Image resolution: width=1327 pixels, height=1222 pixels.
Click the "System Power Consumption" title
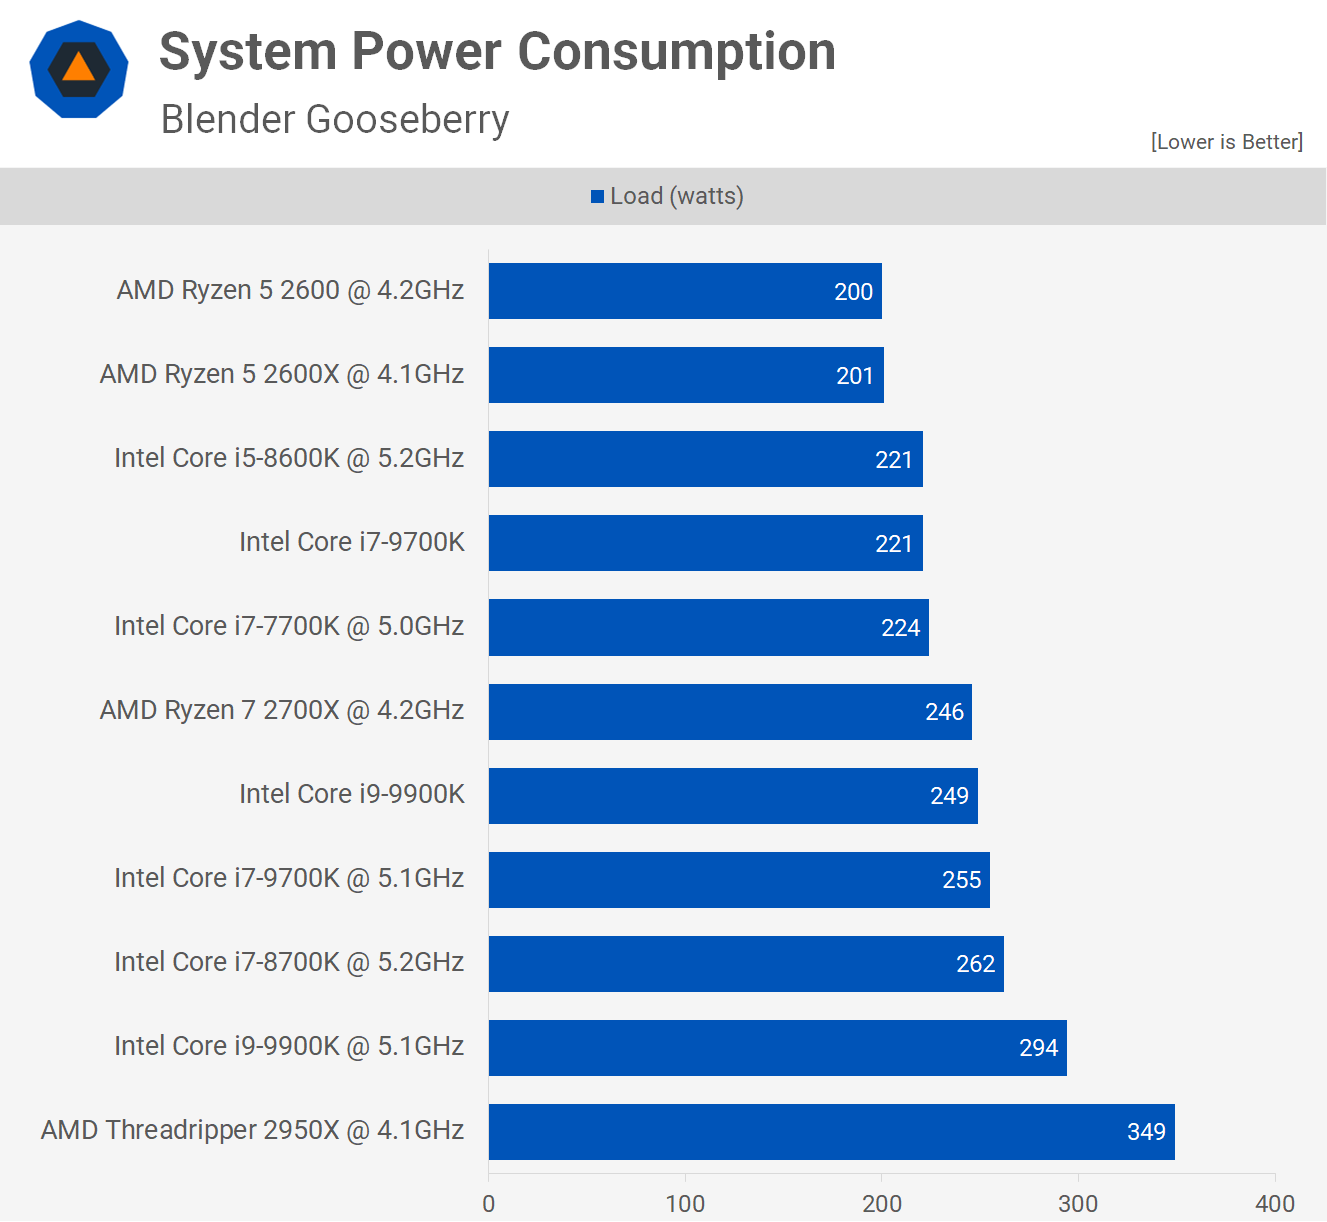tap(497, 52)
